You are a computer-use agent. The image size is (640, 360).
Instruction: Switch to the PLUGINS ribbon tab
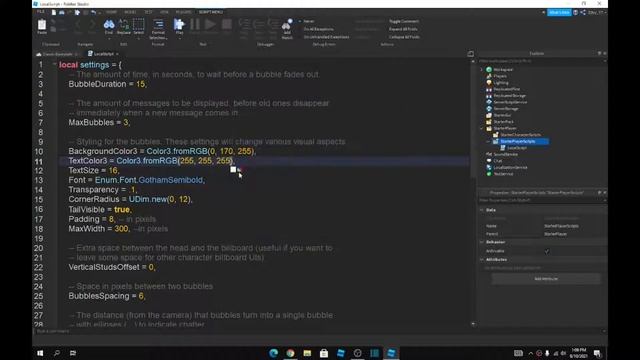point(183,12)
